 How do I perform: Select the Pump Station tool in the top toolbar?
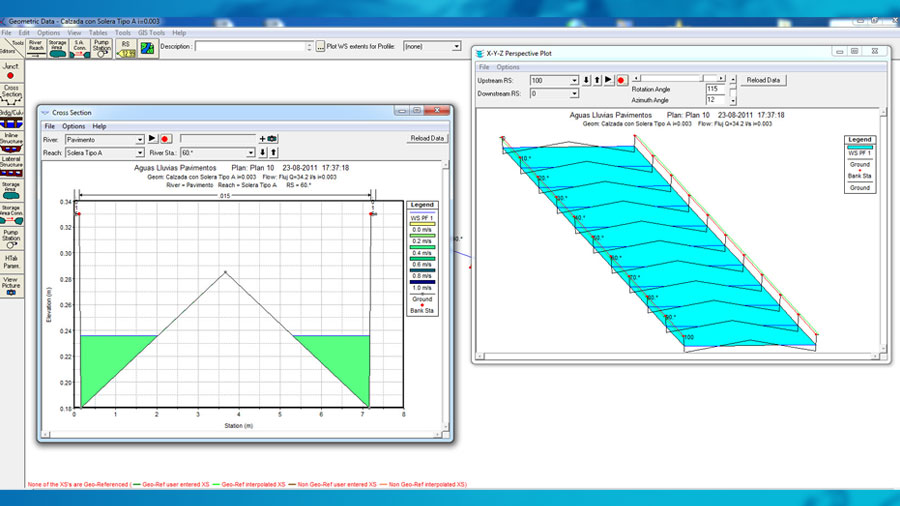[102, 46]
